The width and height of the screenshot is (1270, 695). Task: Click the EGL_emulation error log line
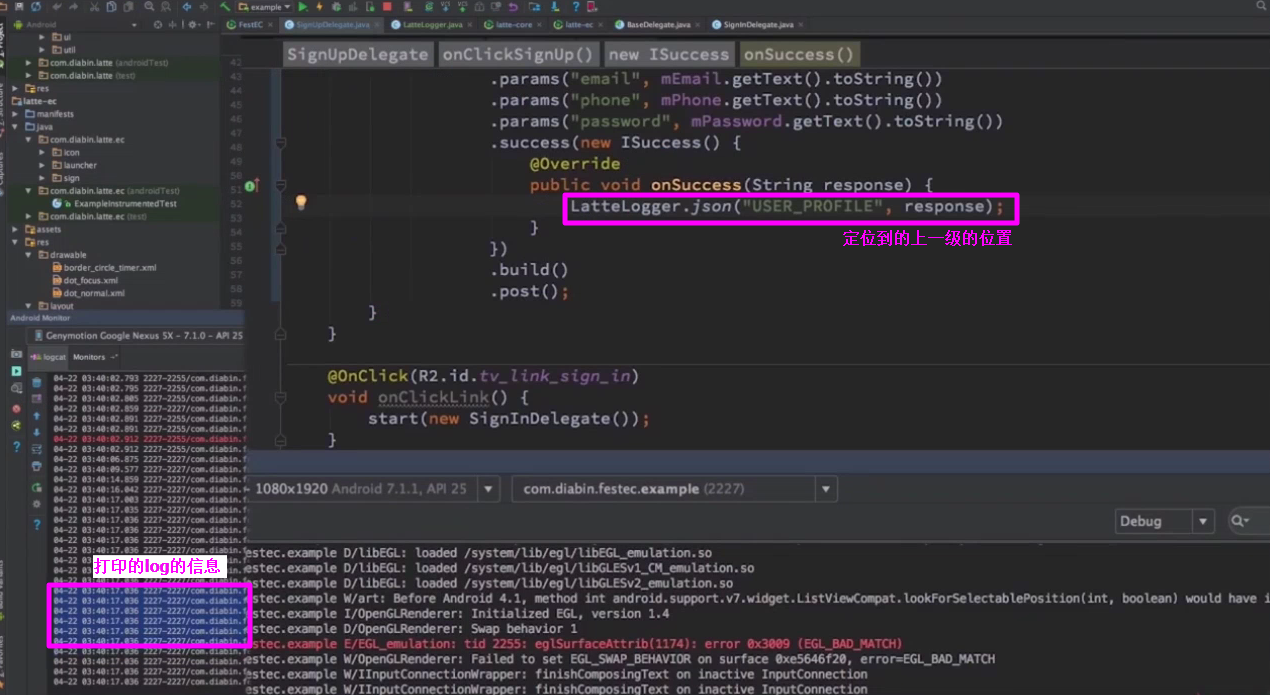575,643
